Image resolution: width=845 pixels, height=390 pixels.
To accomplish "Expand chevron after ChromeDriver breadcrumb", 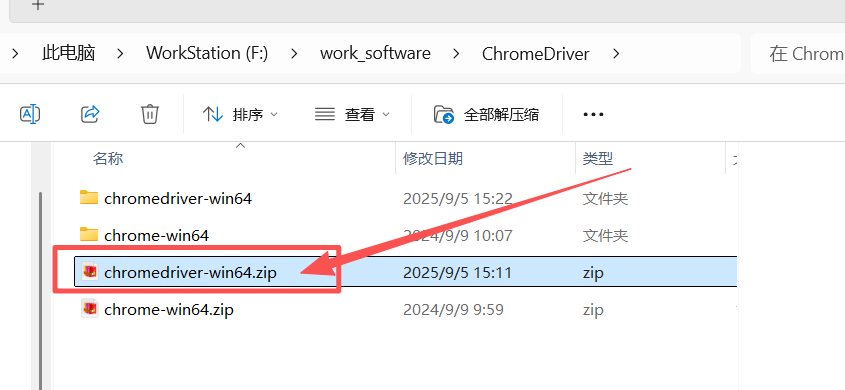I will (x=617, y=53).
